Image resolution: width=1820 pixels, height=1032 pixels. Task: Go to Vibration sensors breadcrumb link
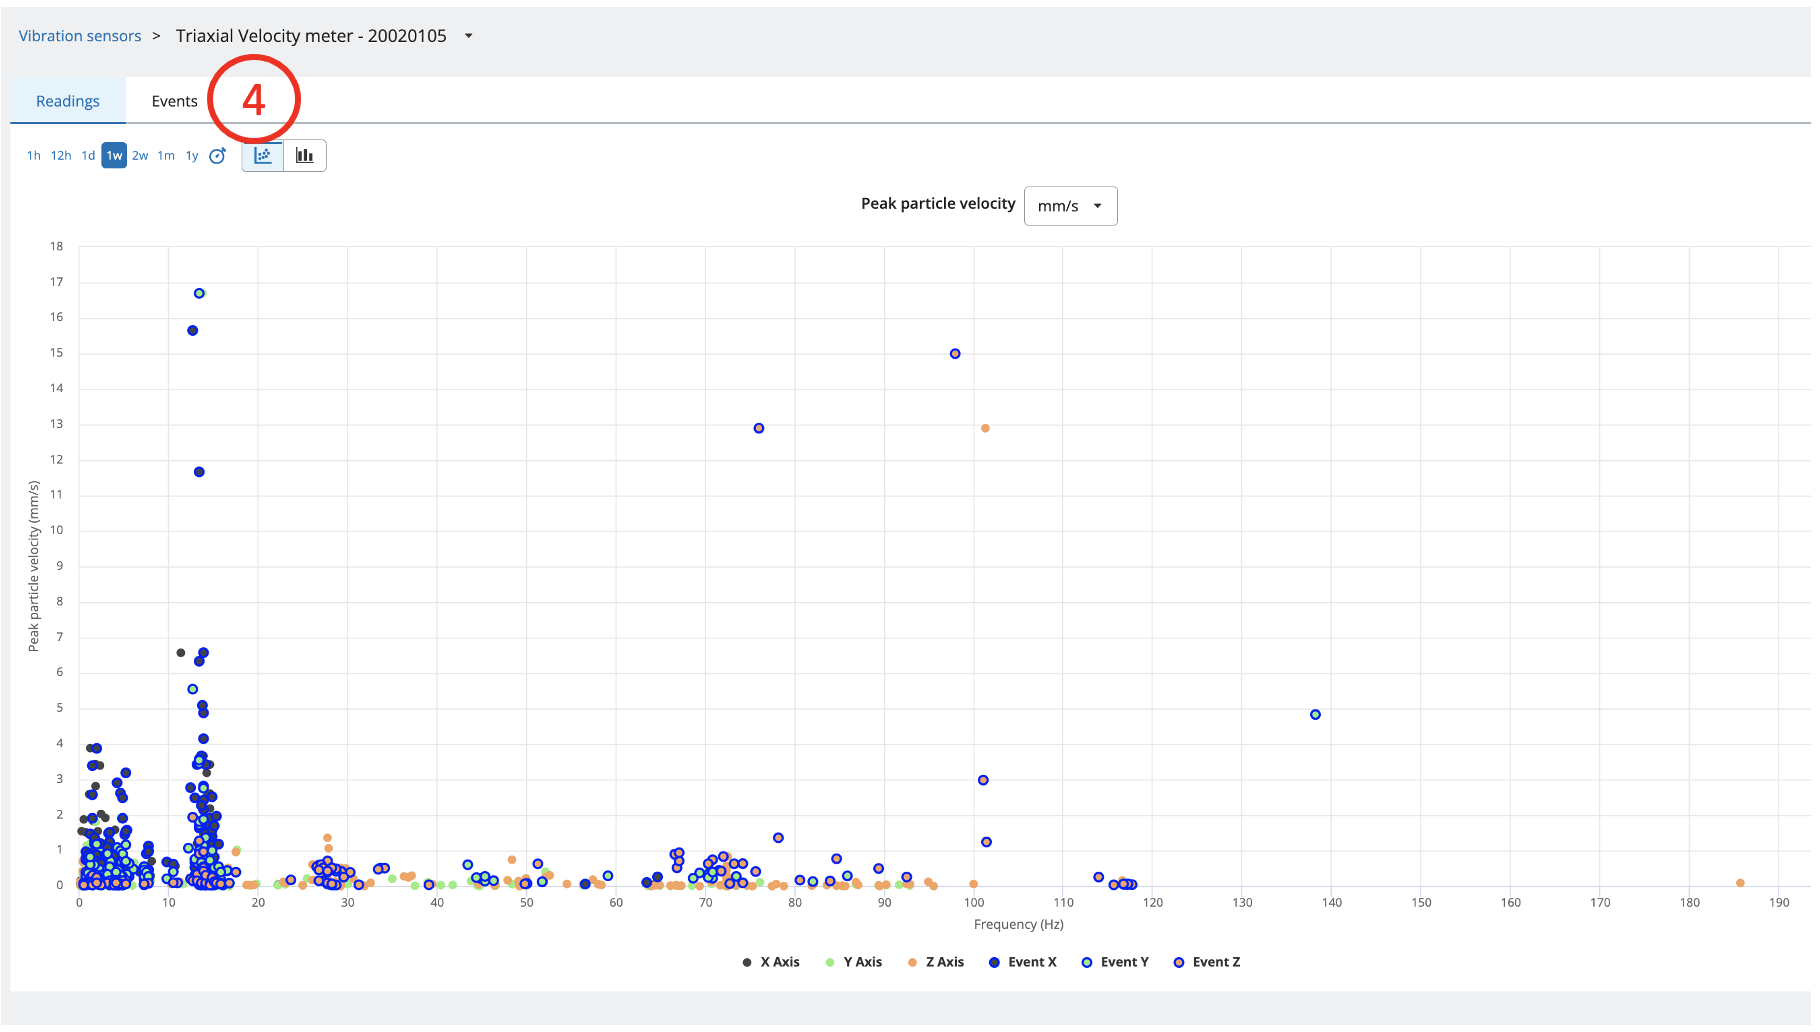80,37
